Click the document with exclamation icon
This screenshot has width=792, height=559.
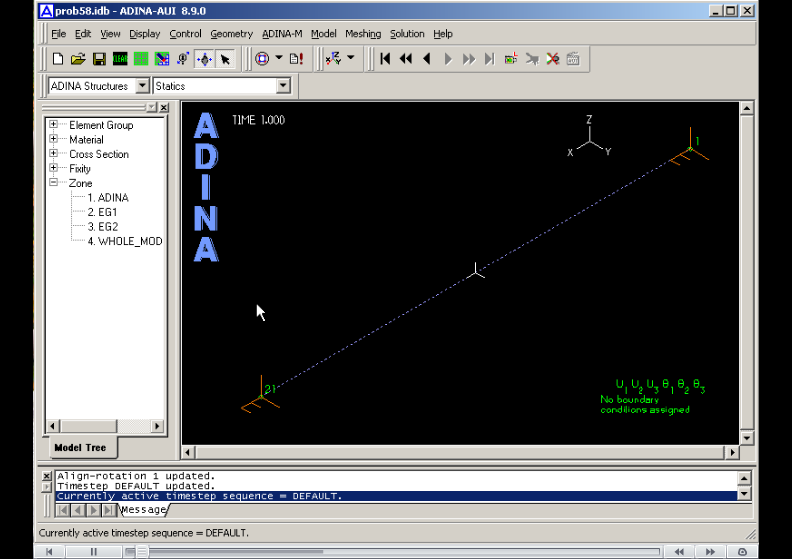[x=296, y=59]
